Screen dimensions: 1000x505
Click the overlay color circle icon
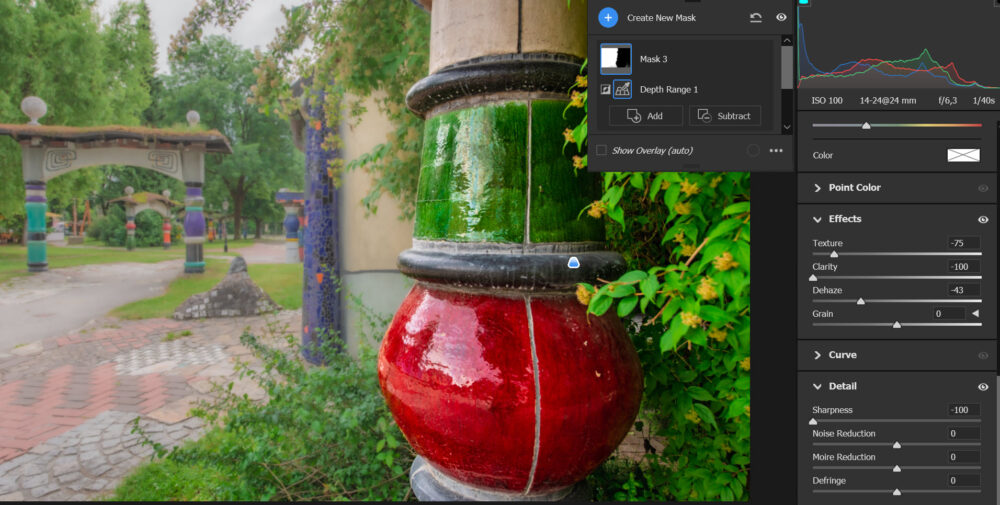point(753,150)
